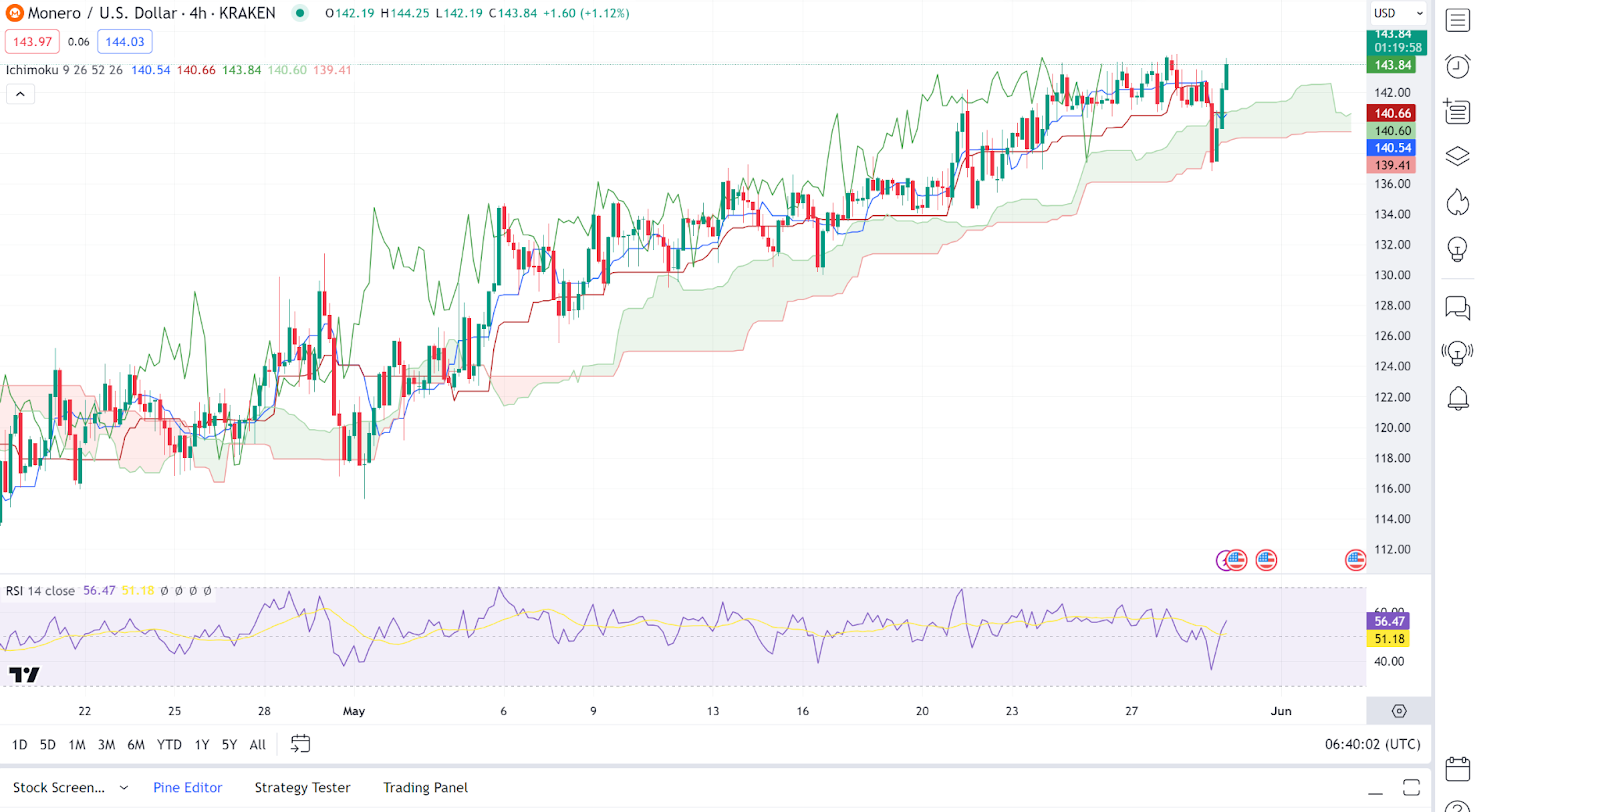Select the 3M time range

tap(106, 745)
